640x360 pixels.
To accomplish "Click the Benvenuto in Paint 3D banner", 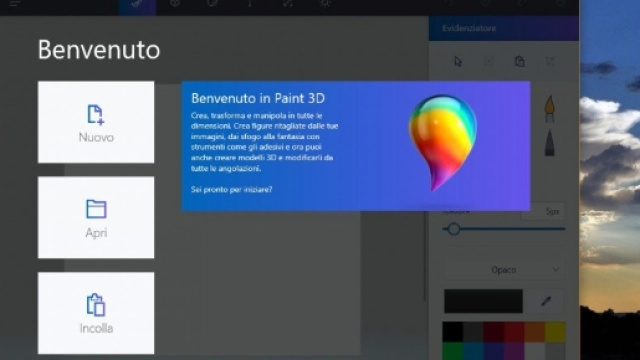I will [356, 146].
